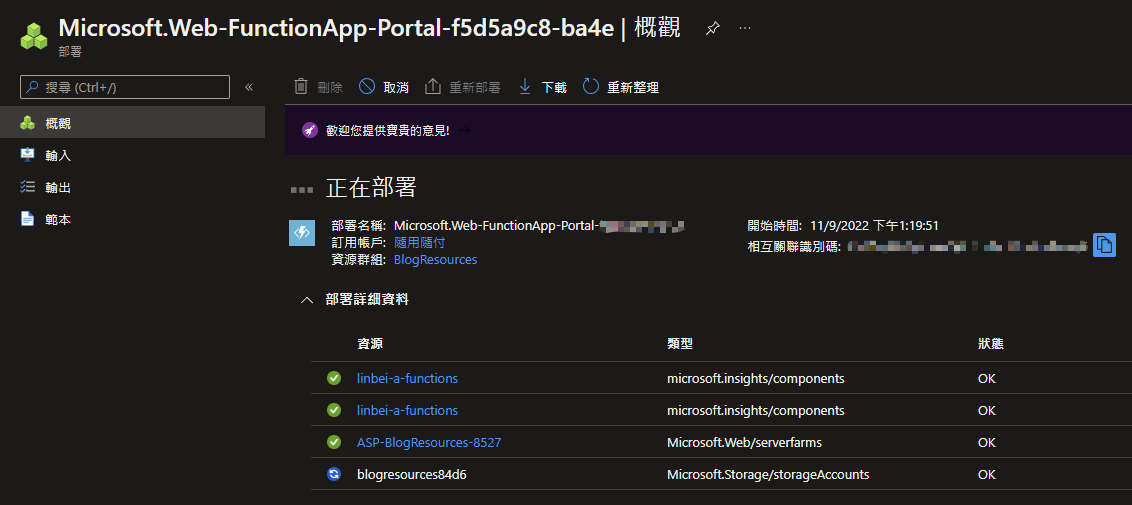
Task: Click the Microsoft.Web/serverfarms type cell
Action: click(x=744, y=442)
